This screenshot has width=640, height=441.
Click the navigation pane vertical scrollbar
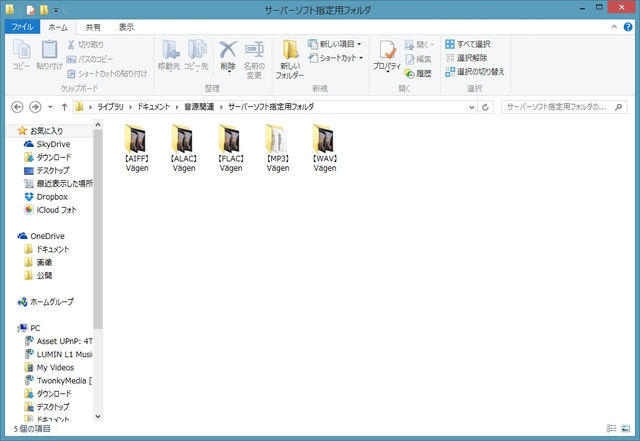tap(98, 250)
